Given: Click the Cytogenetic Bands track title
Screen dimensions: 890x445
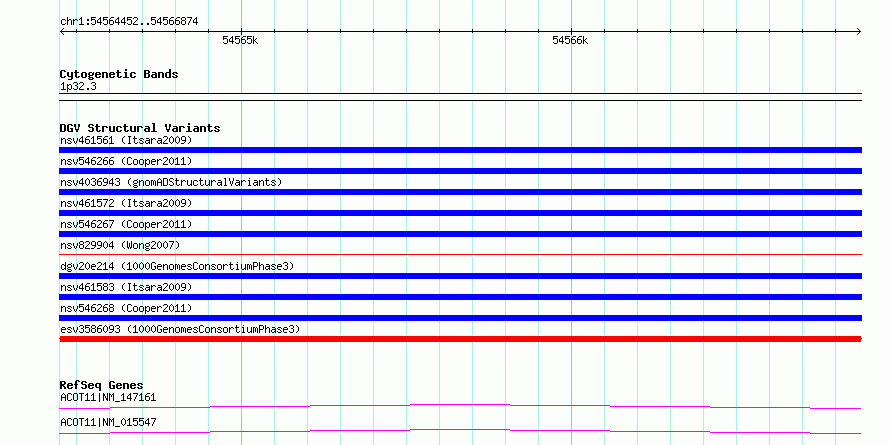Looking at the screenshot, I should click(119, 74).
